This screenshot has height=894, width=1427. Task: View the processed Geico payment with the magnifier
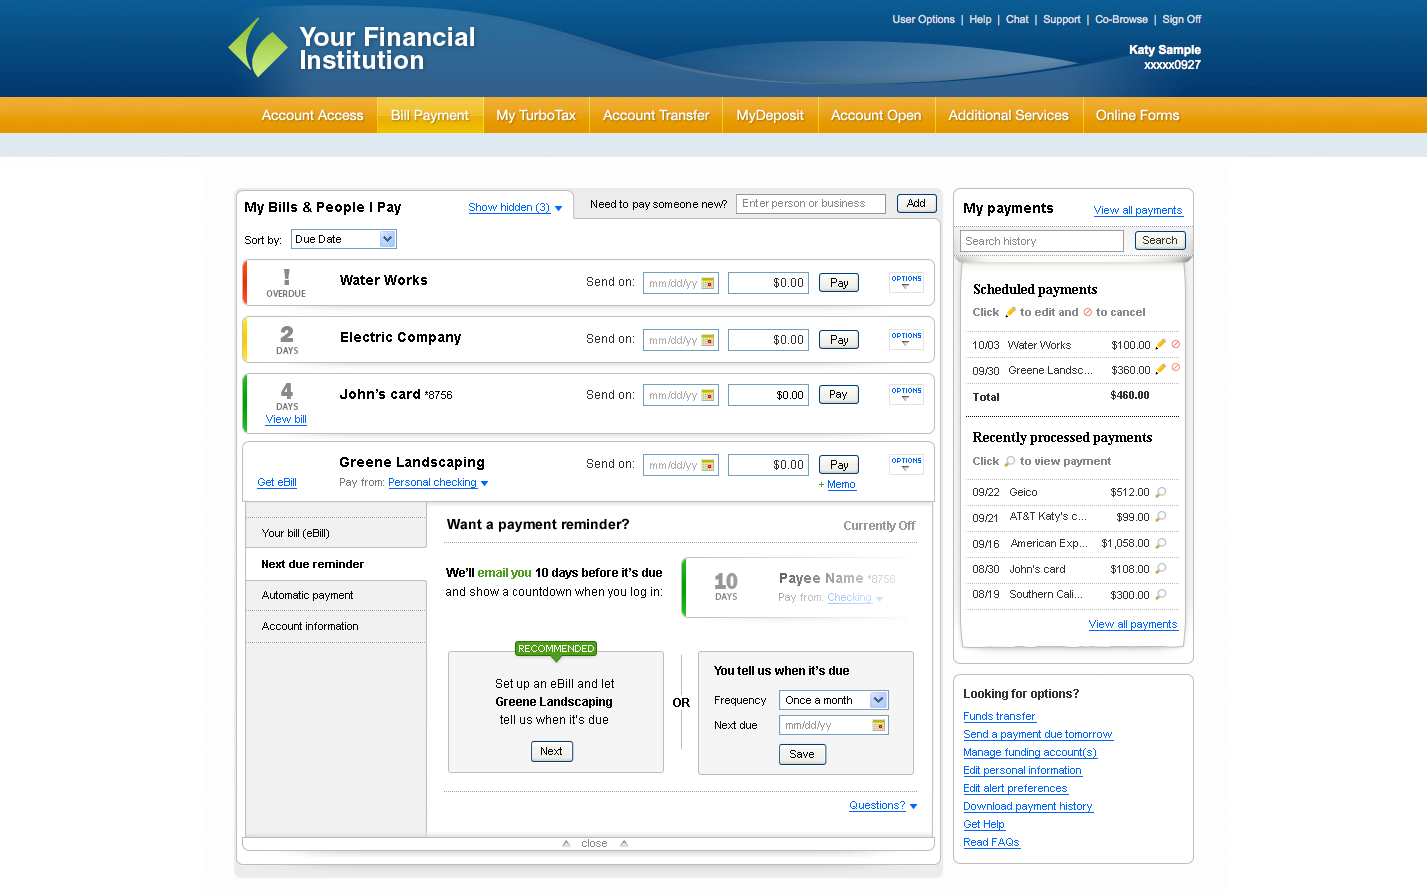point(1159,492)
